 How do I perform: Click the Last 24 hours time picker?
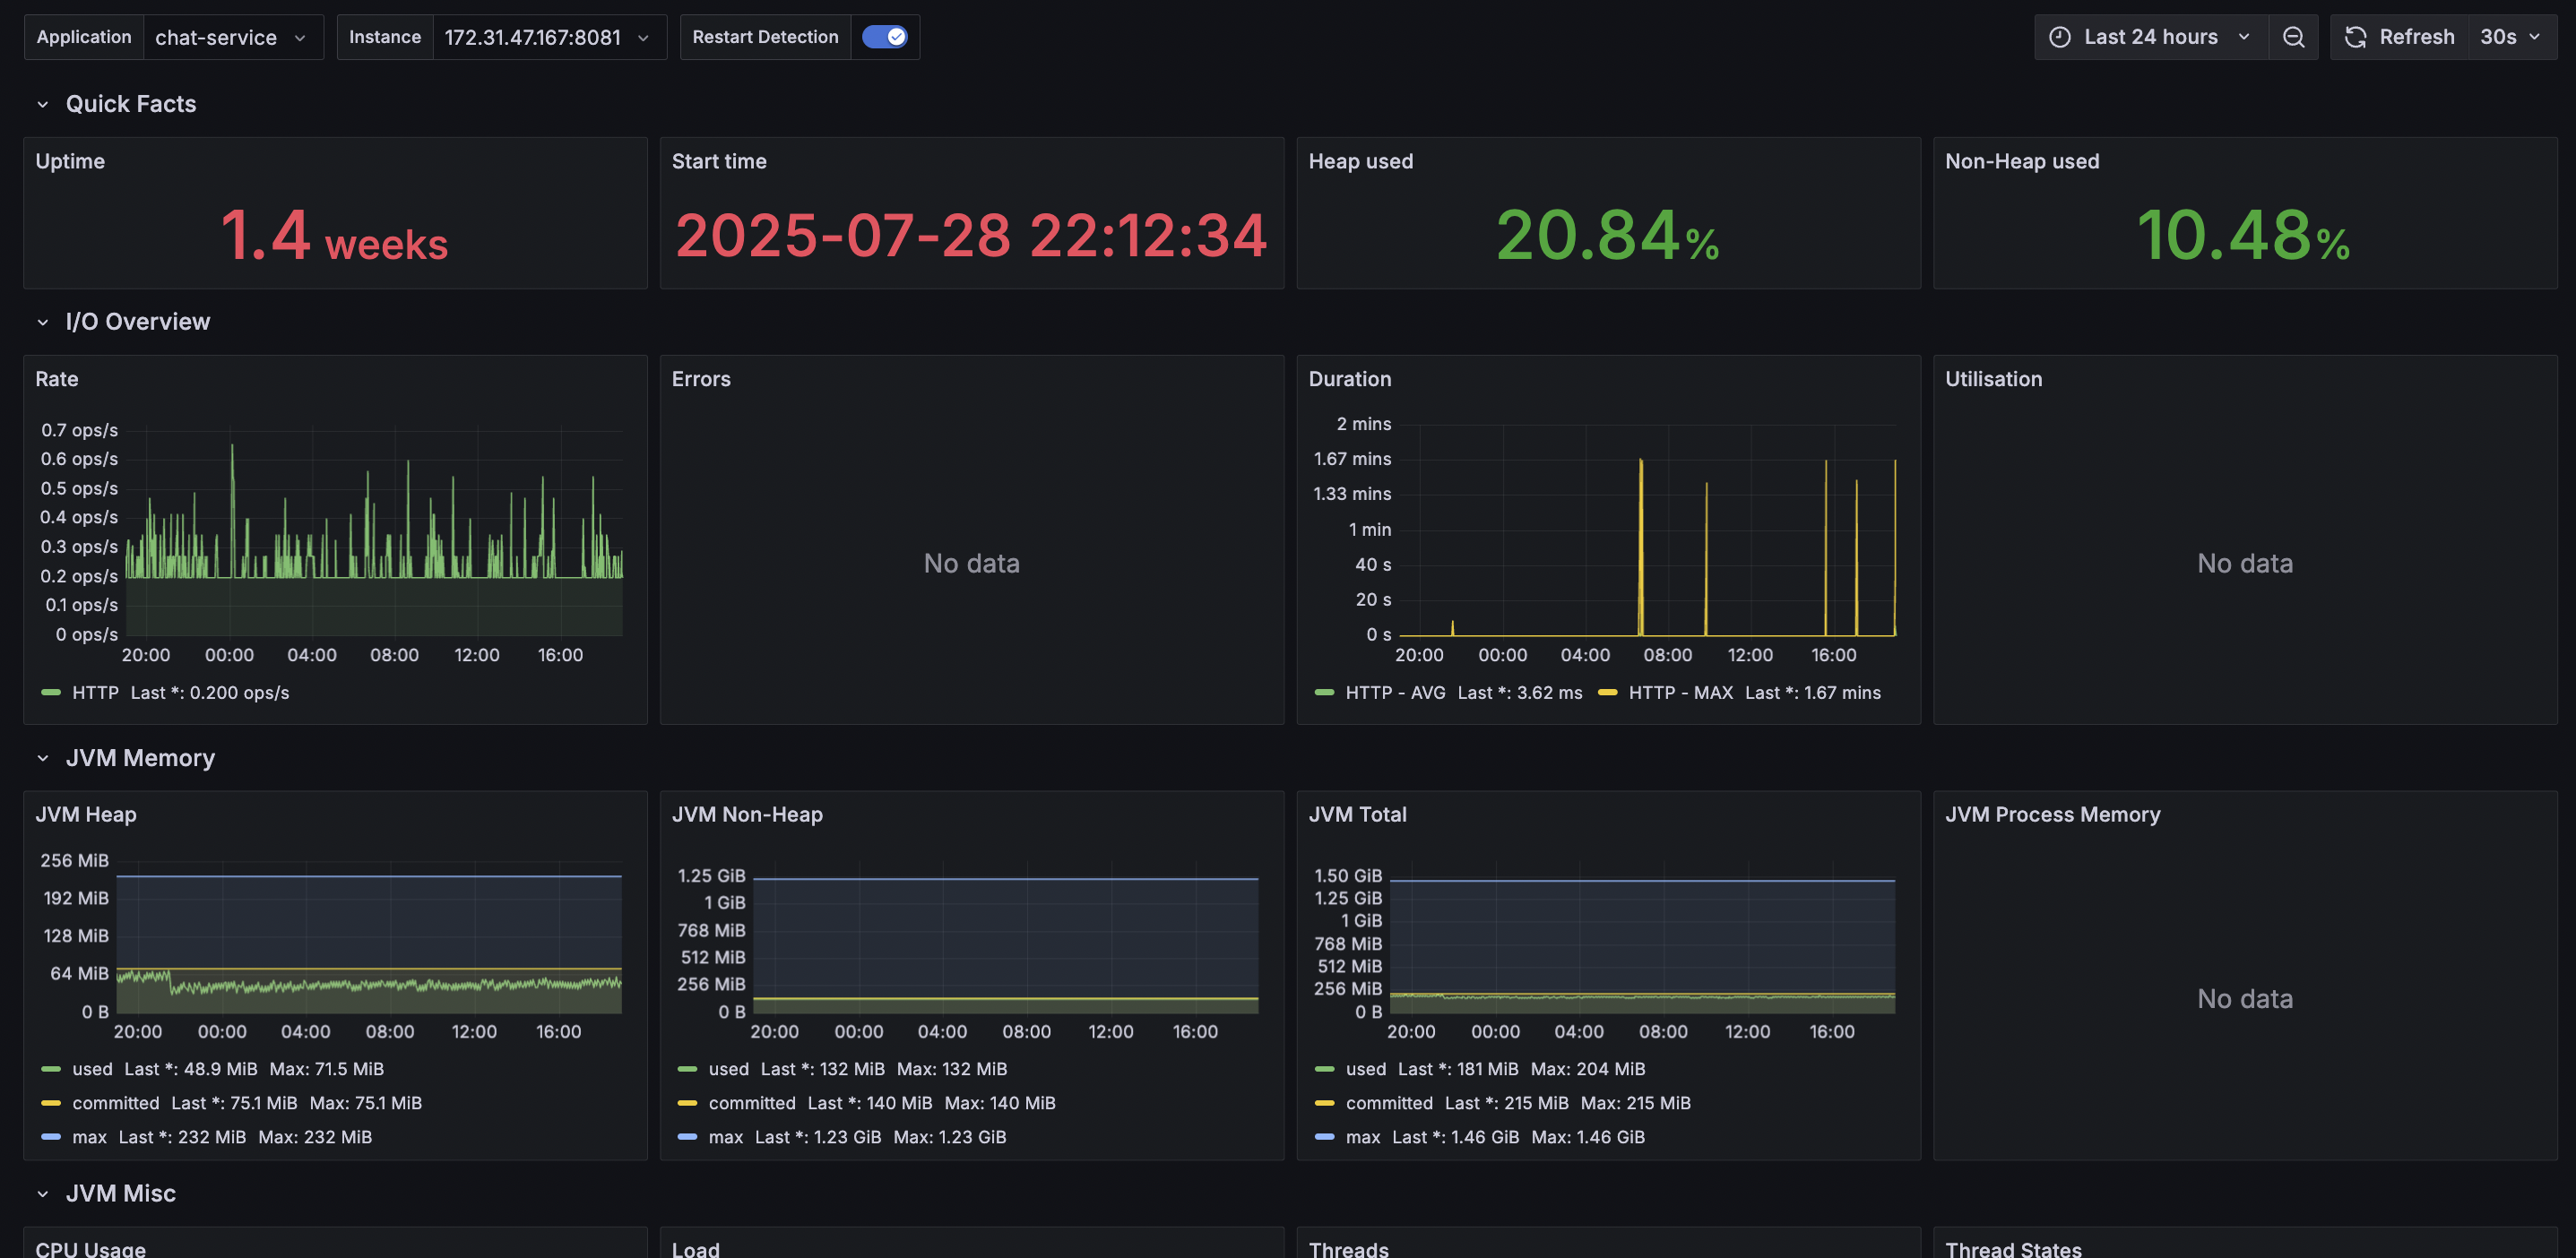(x=2150, y=37)
